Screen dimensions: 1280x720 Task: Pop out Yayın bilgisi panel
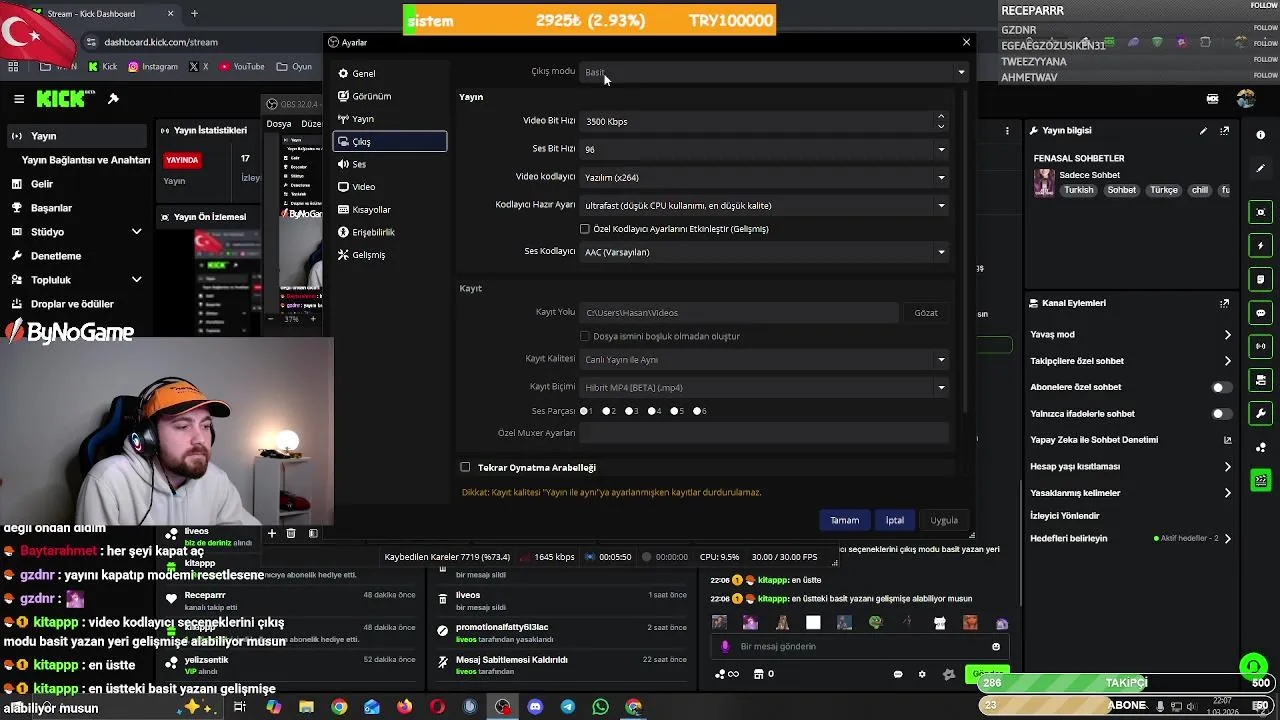pos(1224,131)
